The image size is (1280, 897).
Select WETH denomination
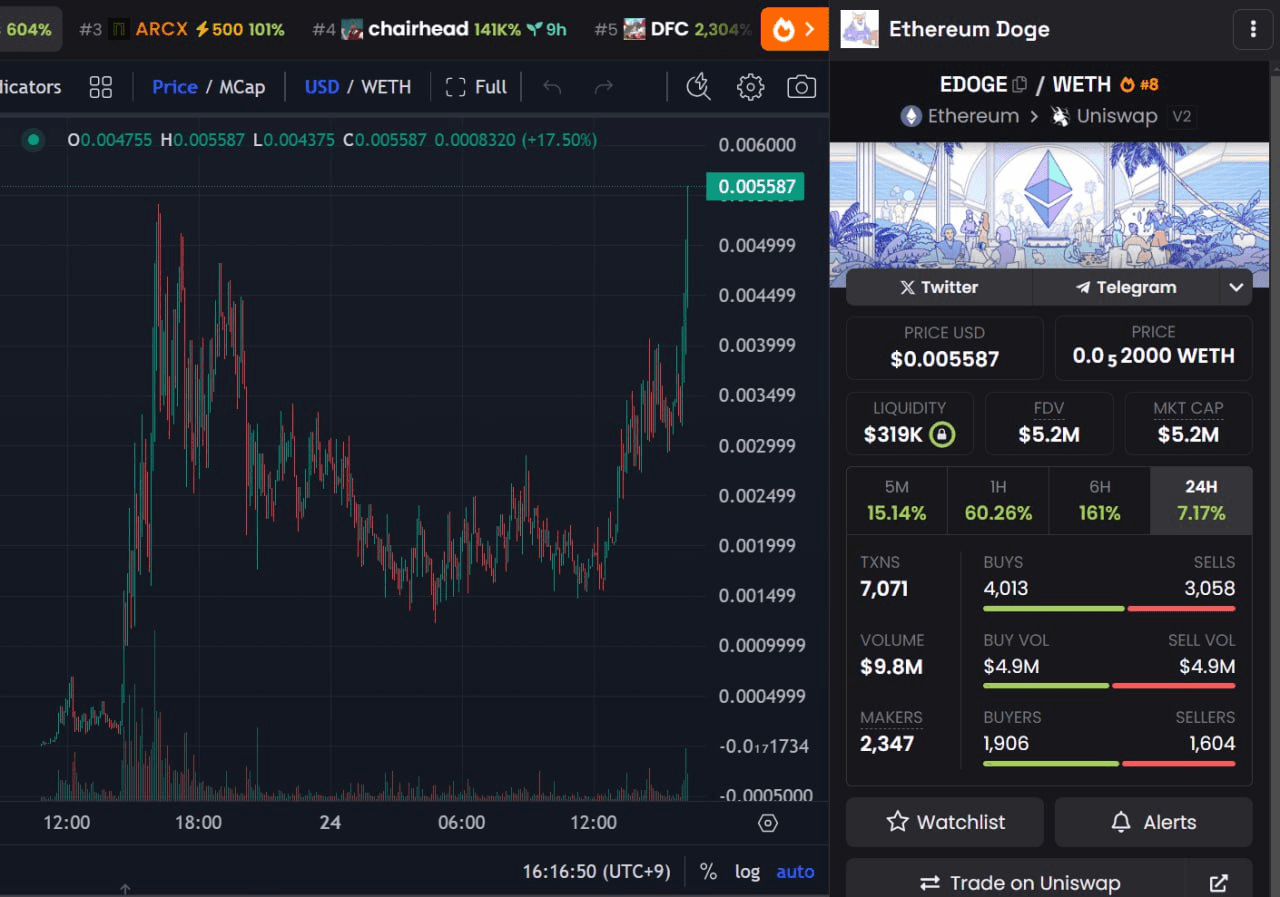(x=386, y=87)
